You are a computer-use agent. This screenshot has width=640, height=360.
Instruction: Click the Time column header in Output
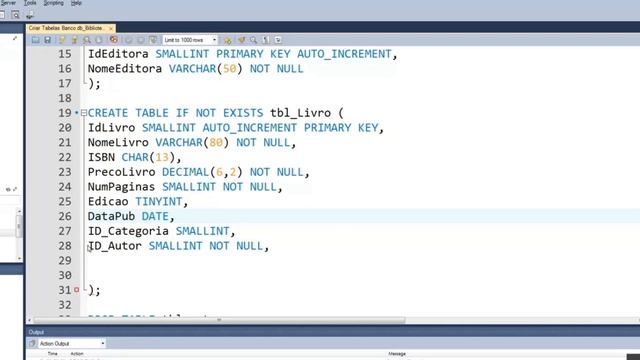click(x=53, y=354)
